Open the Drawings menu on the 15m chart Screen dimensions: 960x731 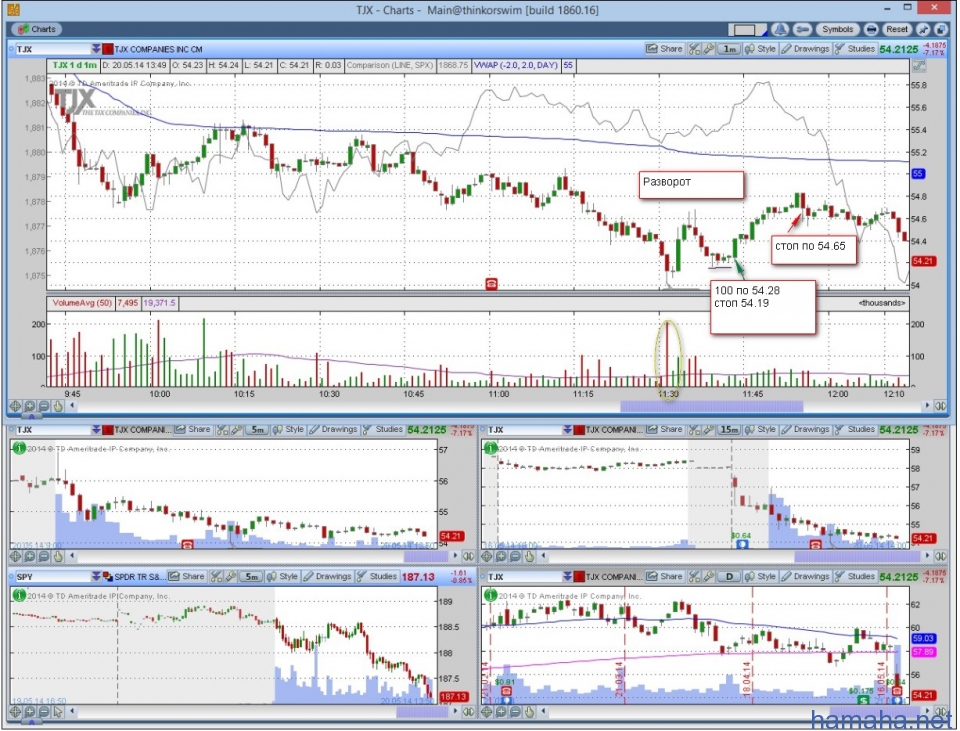click(x=805, y=430)
